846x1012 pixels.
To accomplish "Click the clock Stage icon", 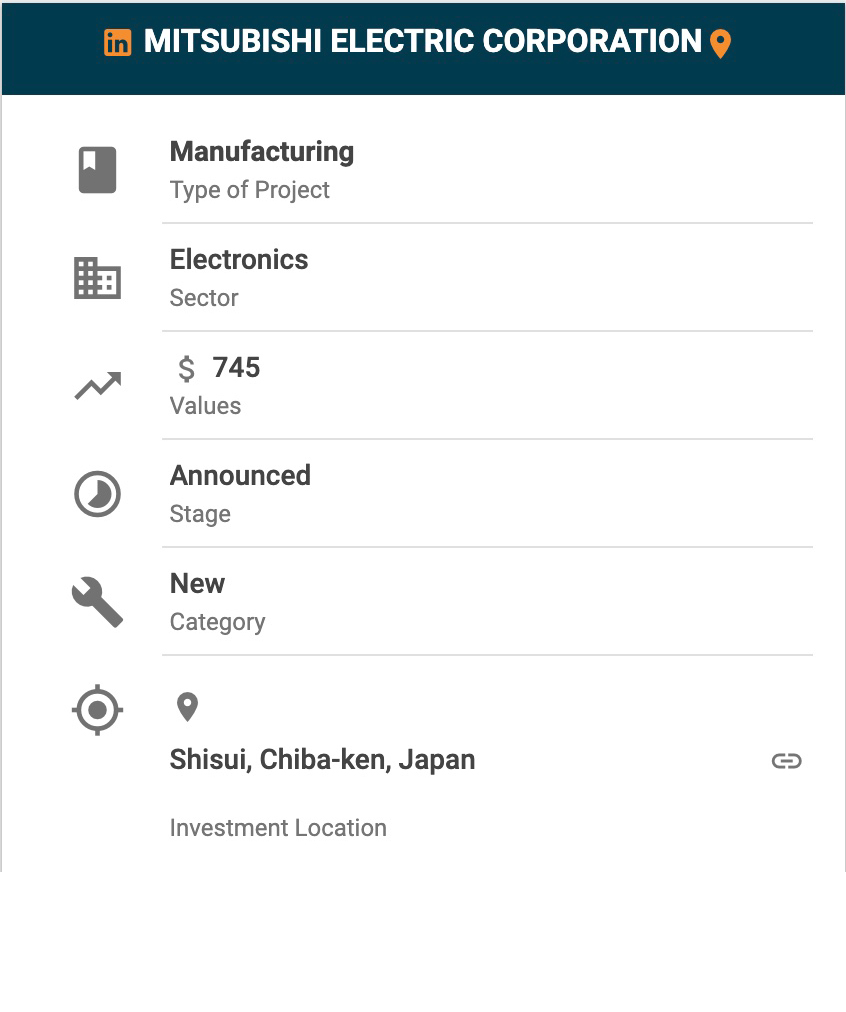I will coord(97,494).
